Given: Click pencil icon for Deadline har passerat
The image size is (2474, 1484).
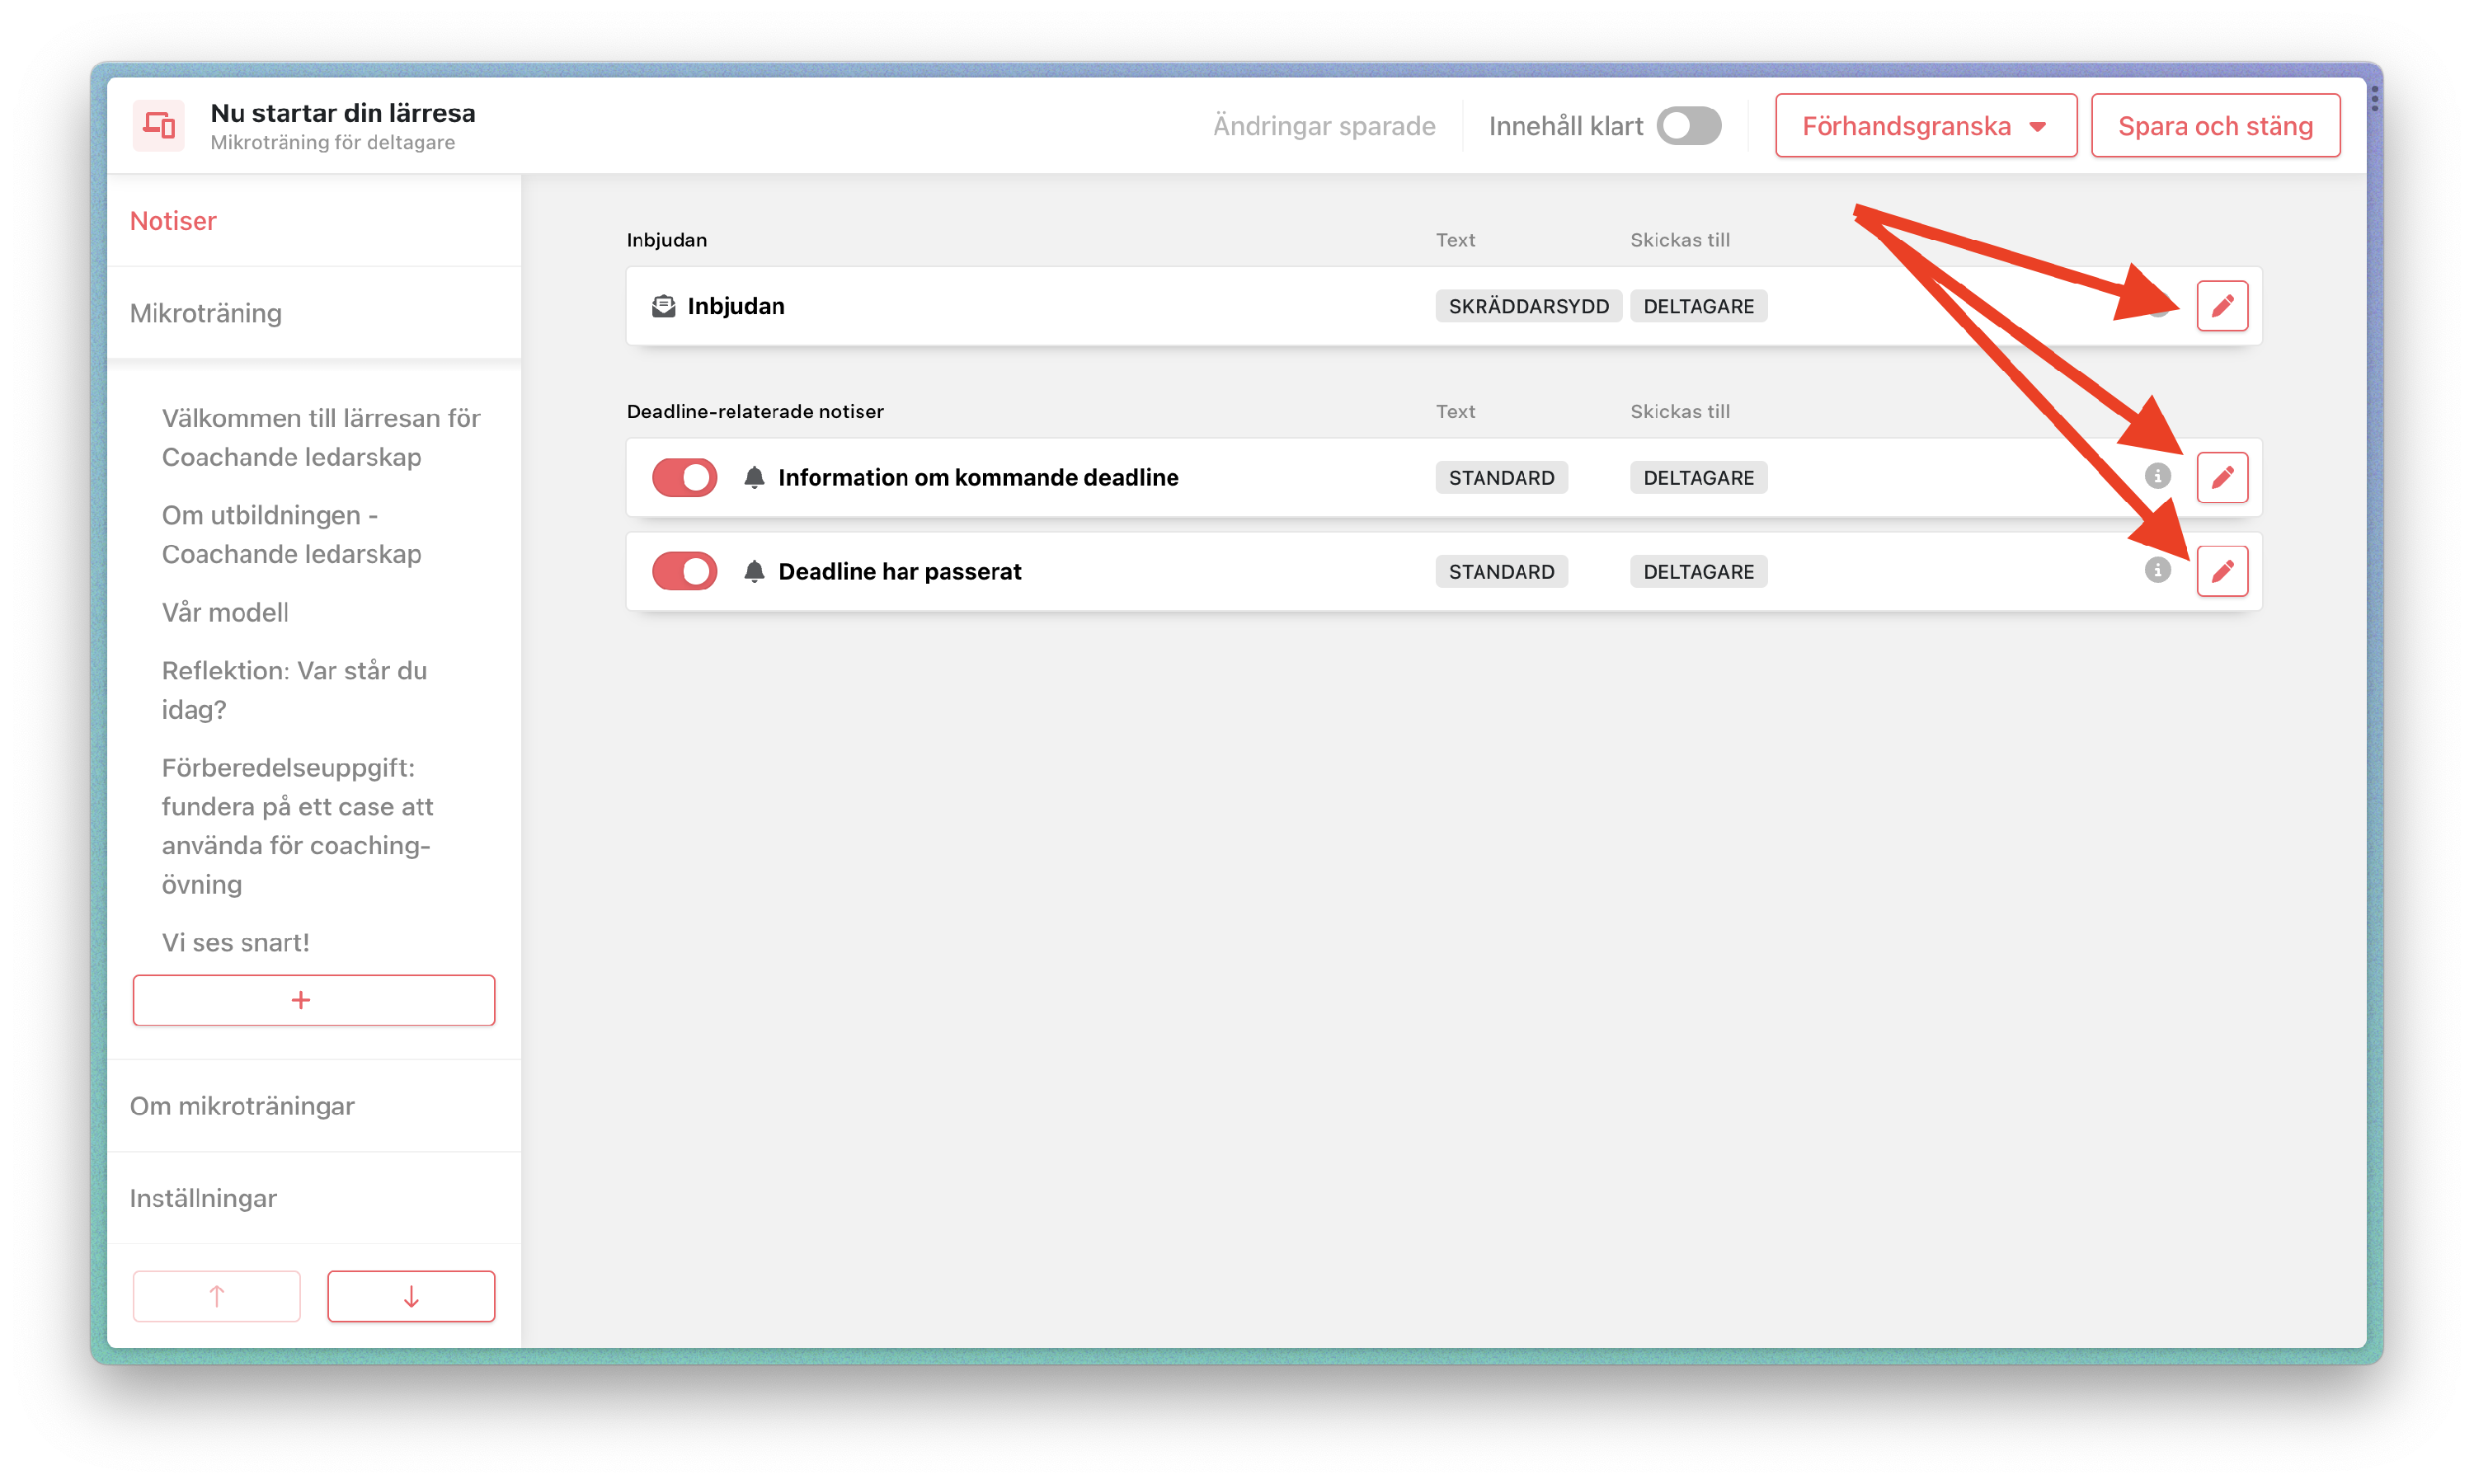Looking at the screenshot, I should 2222,571.
